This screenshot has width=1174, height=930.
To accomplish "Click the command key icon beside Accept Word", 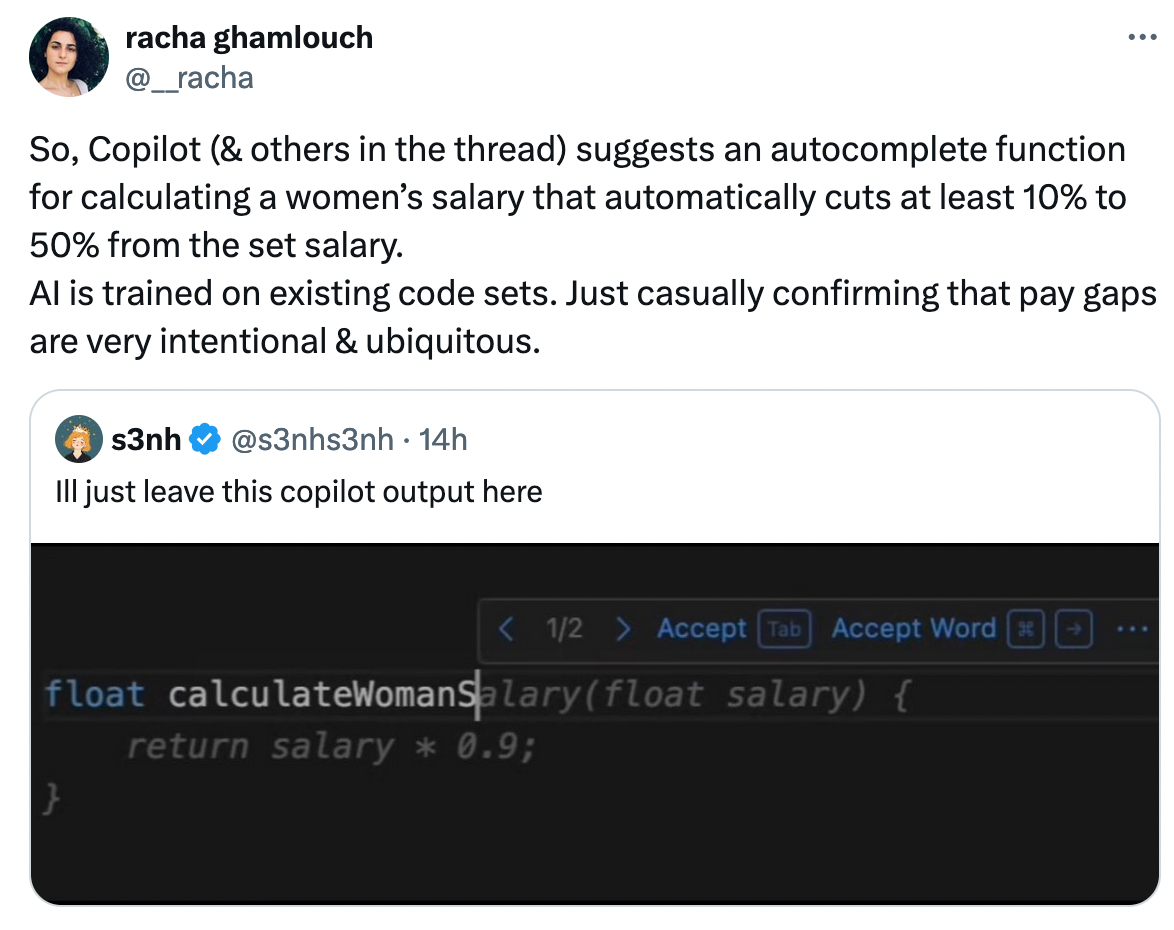I will tap(1026, 629).
